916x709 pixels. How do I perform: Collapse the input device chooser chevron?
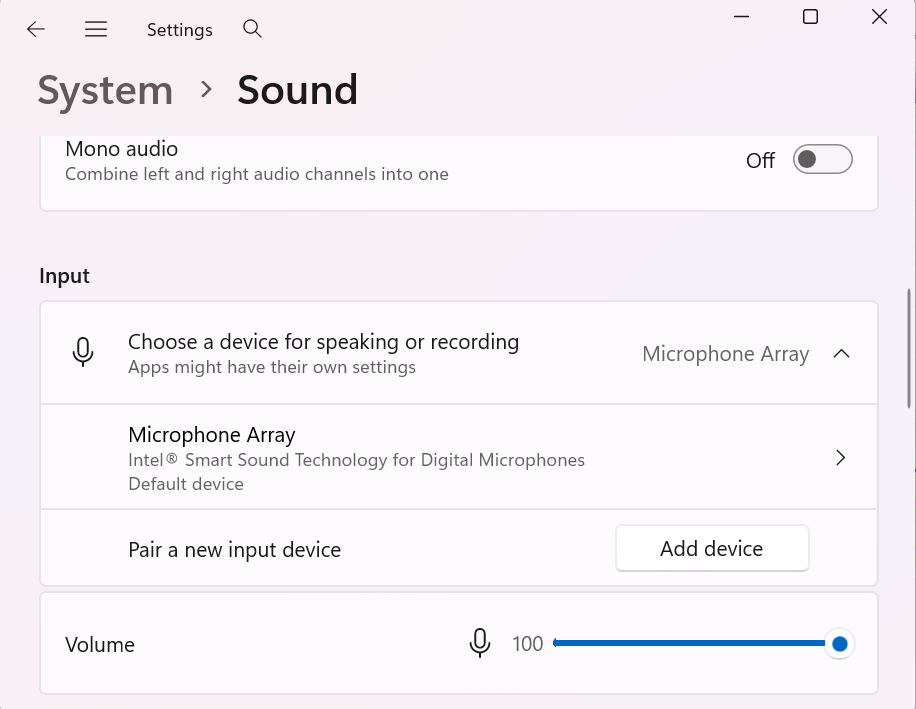coord(841,353)
